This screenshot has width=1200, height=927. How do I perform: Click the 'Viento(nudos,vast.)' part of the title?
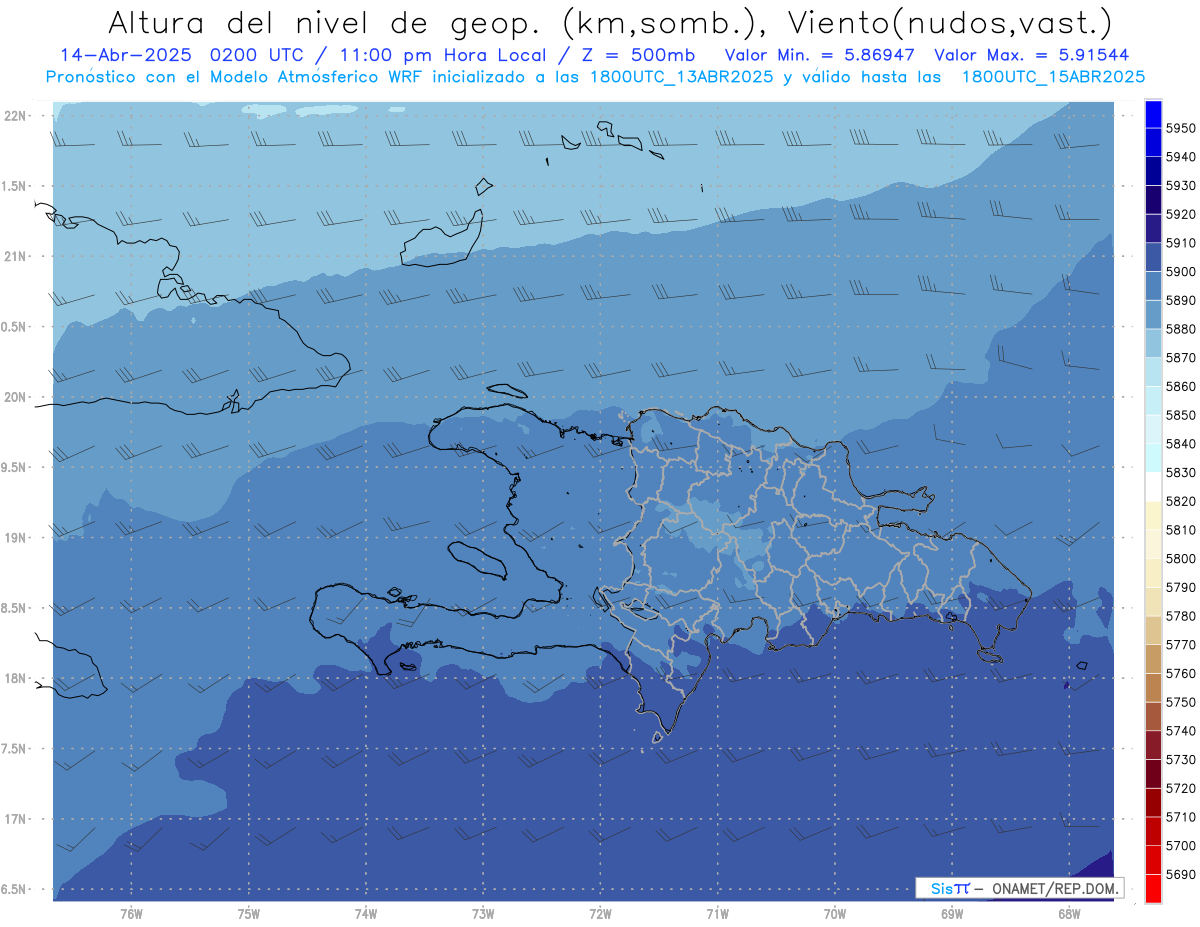950,22
